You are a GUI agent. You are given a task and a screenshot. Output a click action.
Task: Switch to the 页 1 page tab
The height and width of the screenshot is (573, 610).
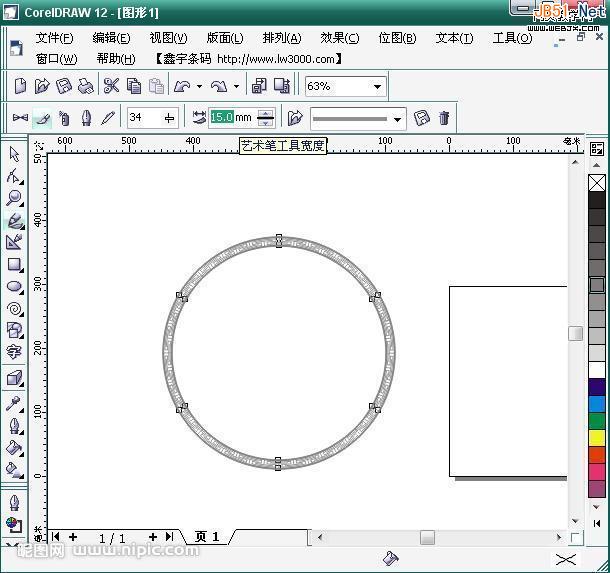coord(207,537)
